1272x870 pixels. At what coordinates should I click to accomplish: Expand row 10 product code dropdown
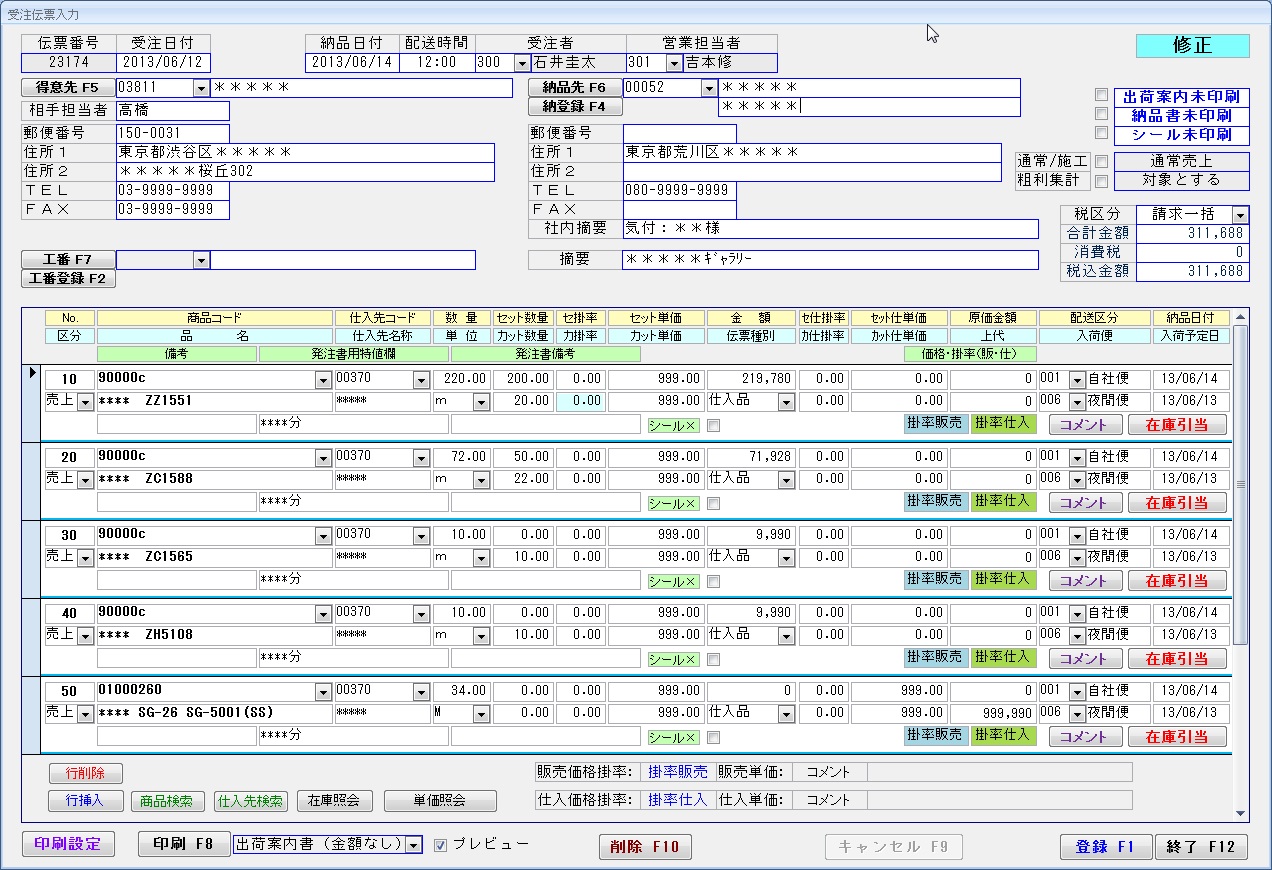pos(322,380)
